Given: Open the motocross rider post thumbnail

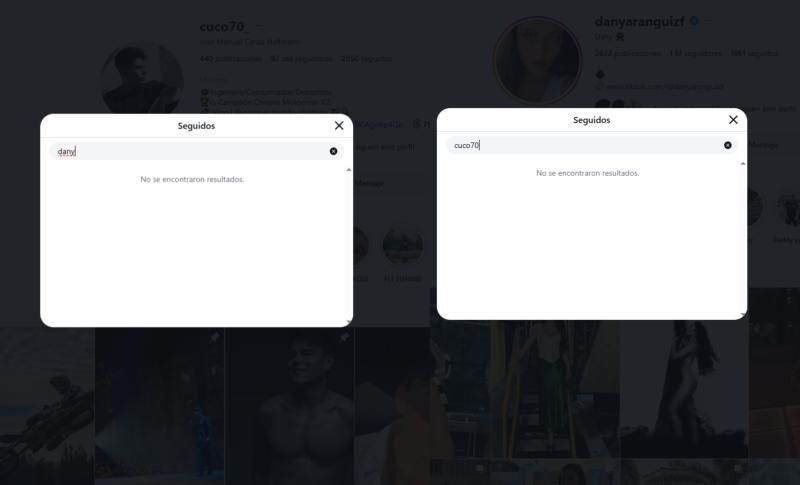Looking at the screenshot, I should (47, 406).
